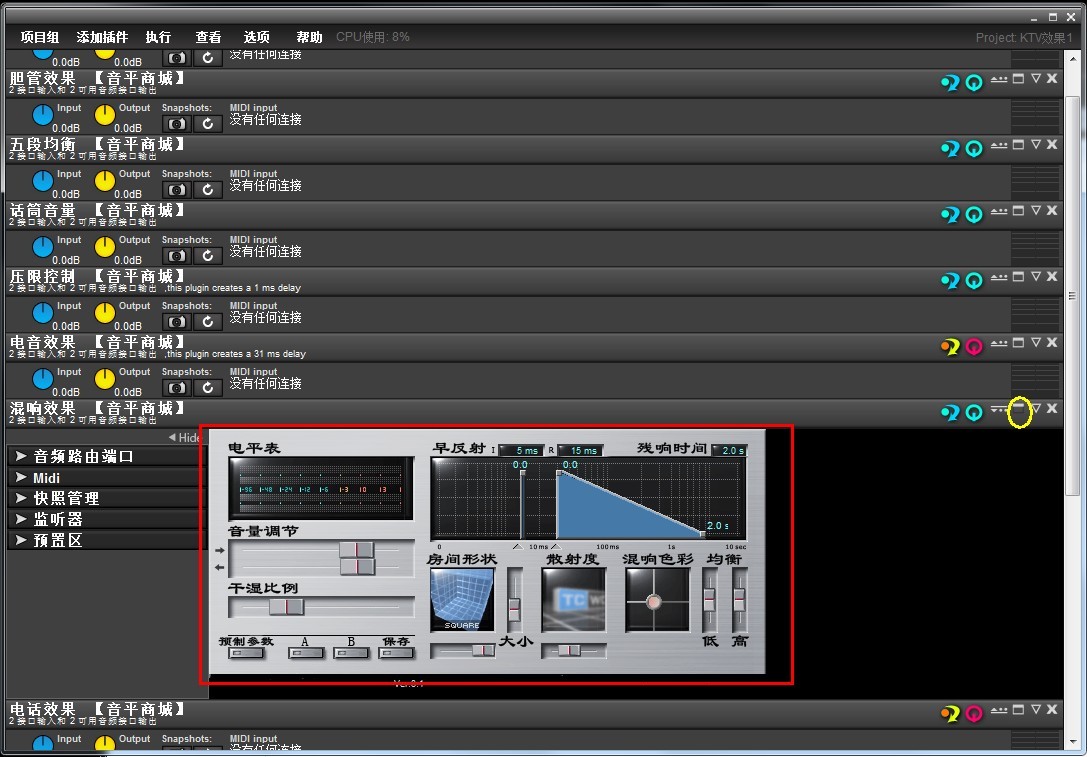Enable the pink power button of 电音效果
Image resolution: width=1087 pixels, height=757 pixels.
(x=974, y=347)
